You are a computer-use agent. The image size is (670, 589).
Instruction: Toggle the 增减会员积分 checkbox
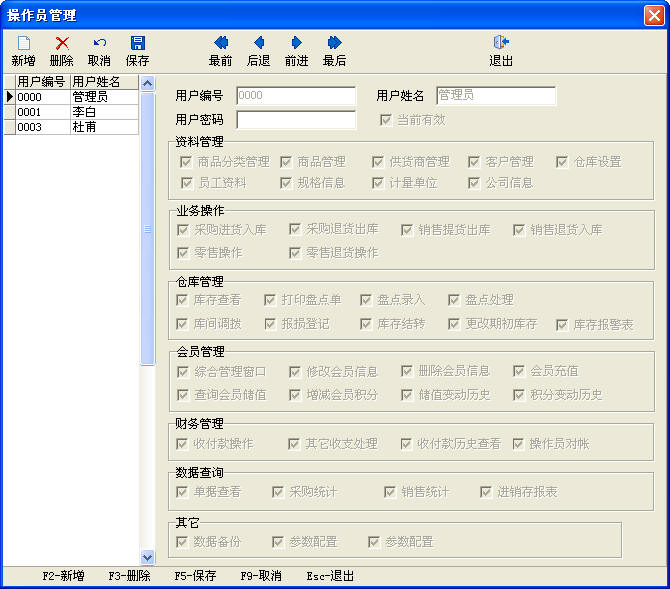click(x=295, y=395)
